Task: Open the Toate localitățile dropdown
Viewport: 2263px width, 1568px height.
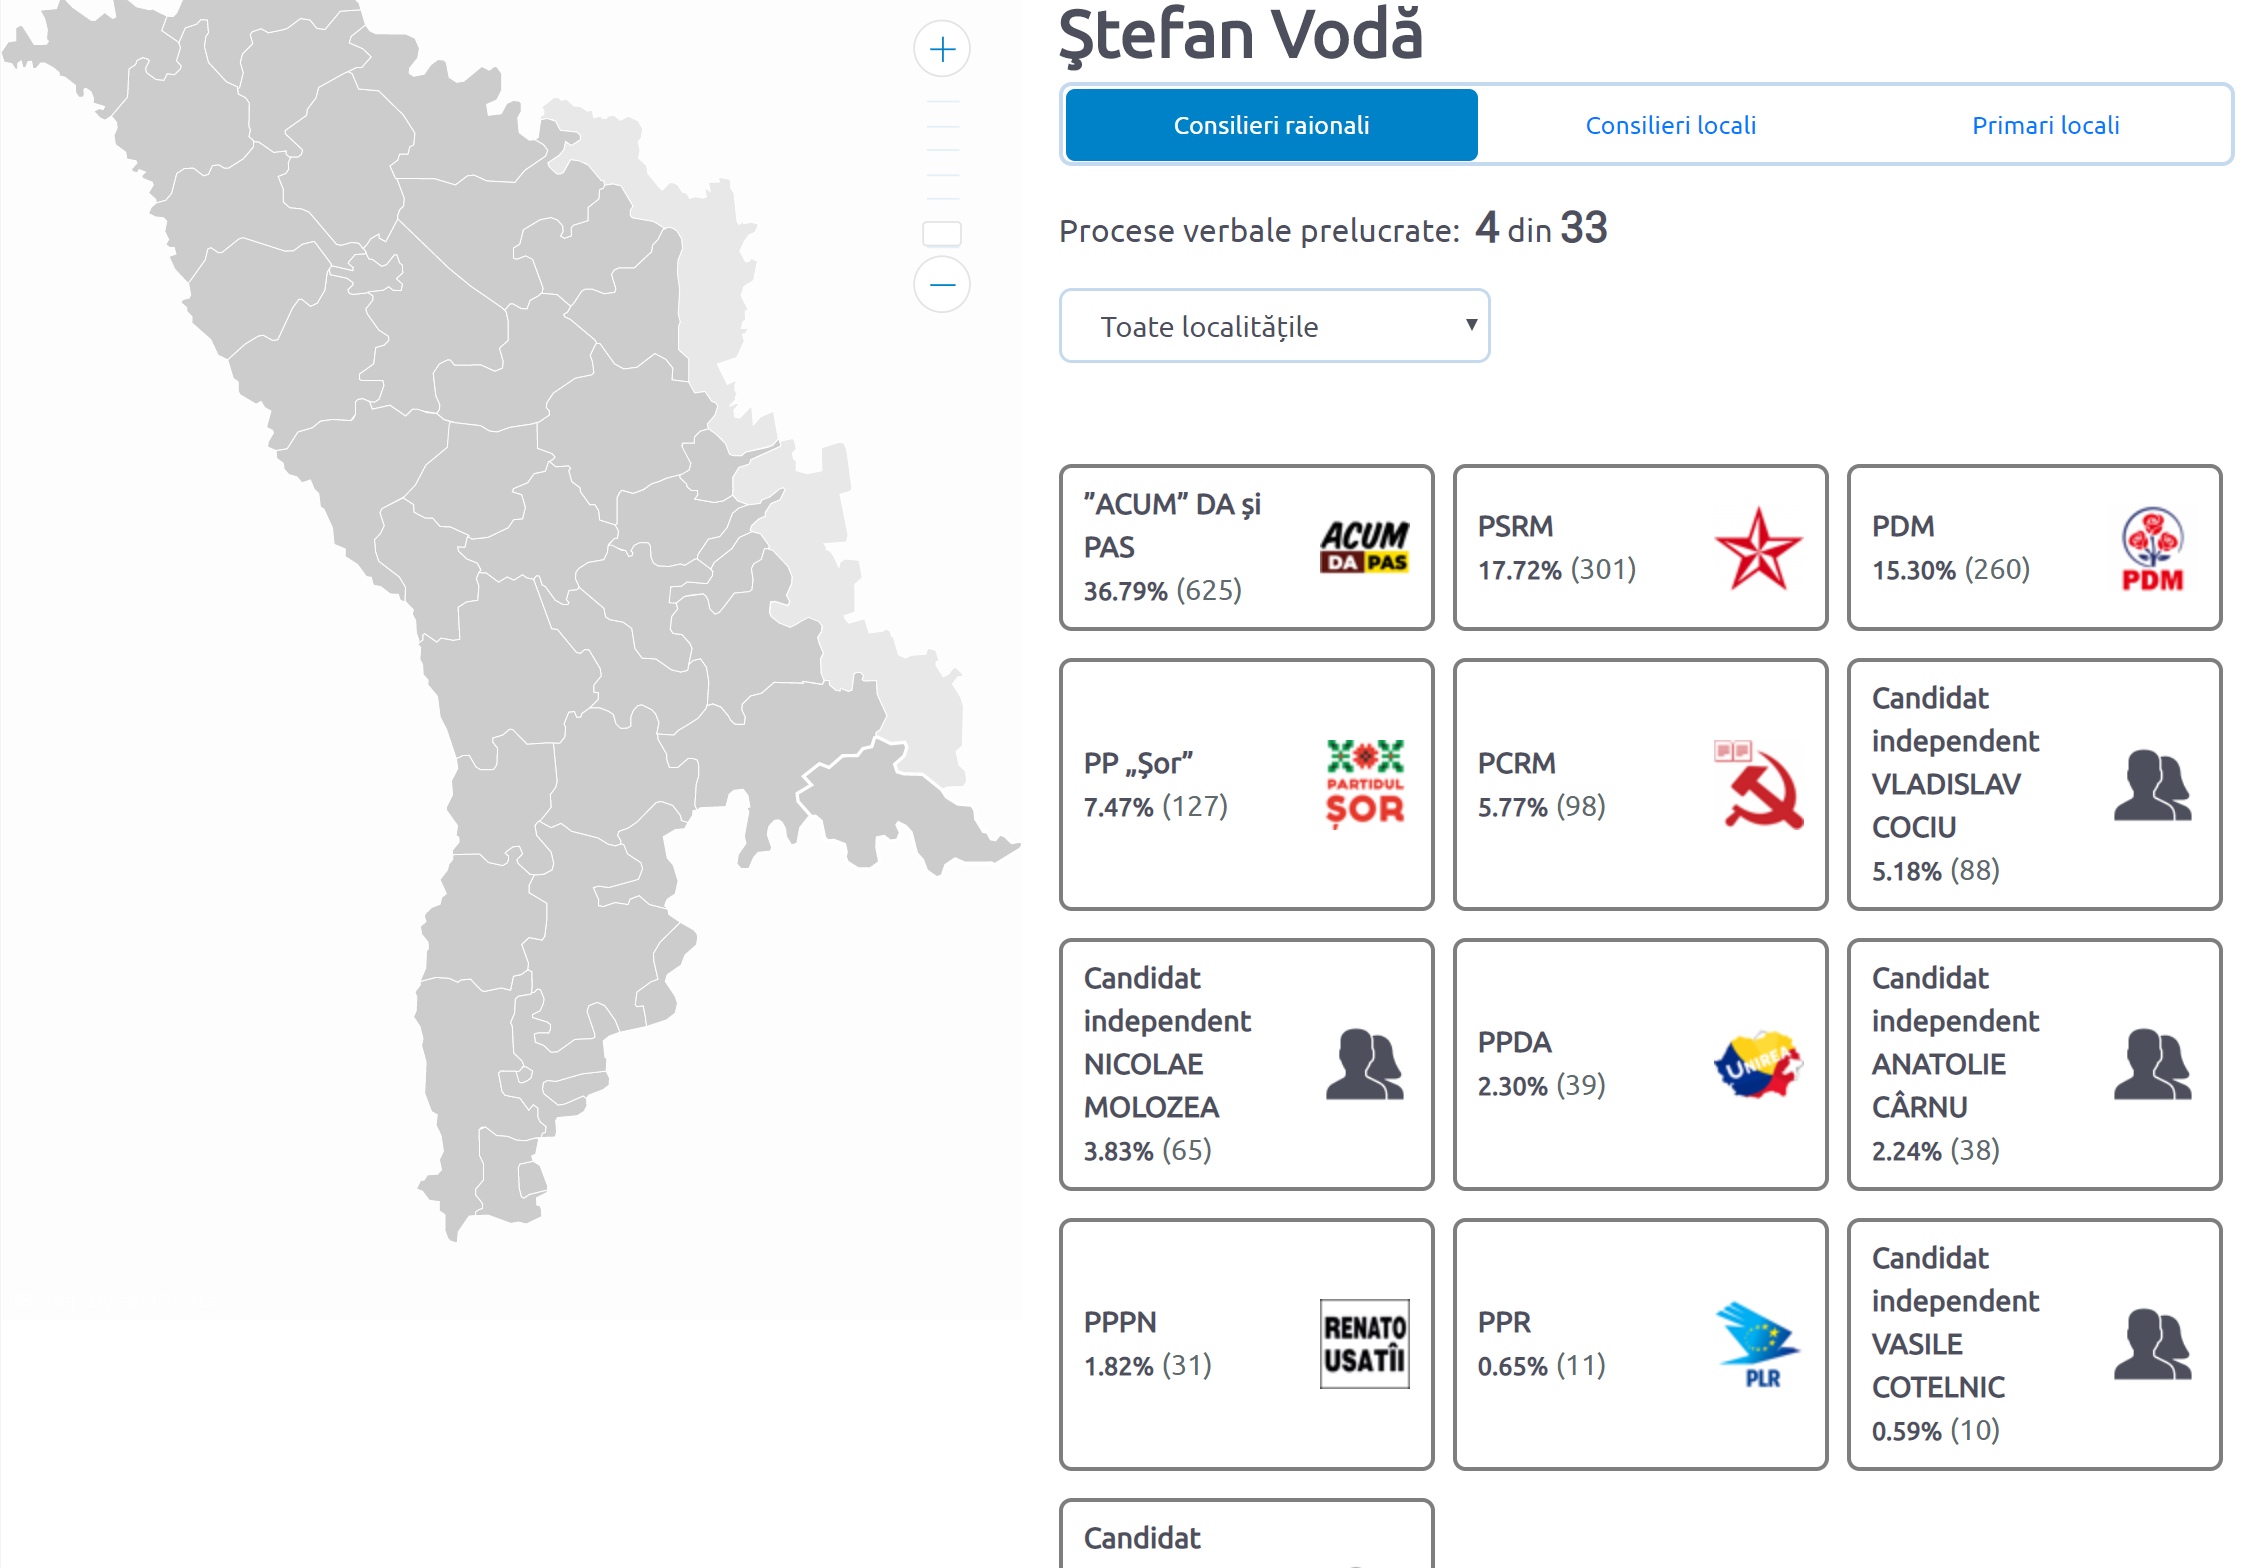Action: coord(1273,326)
